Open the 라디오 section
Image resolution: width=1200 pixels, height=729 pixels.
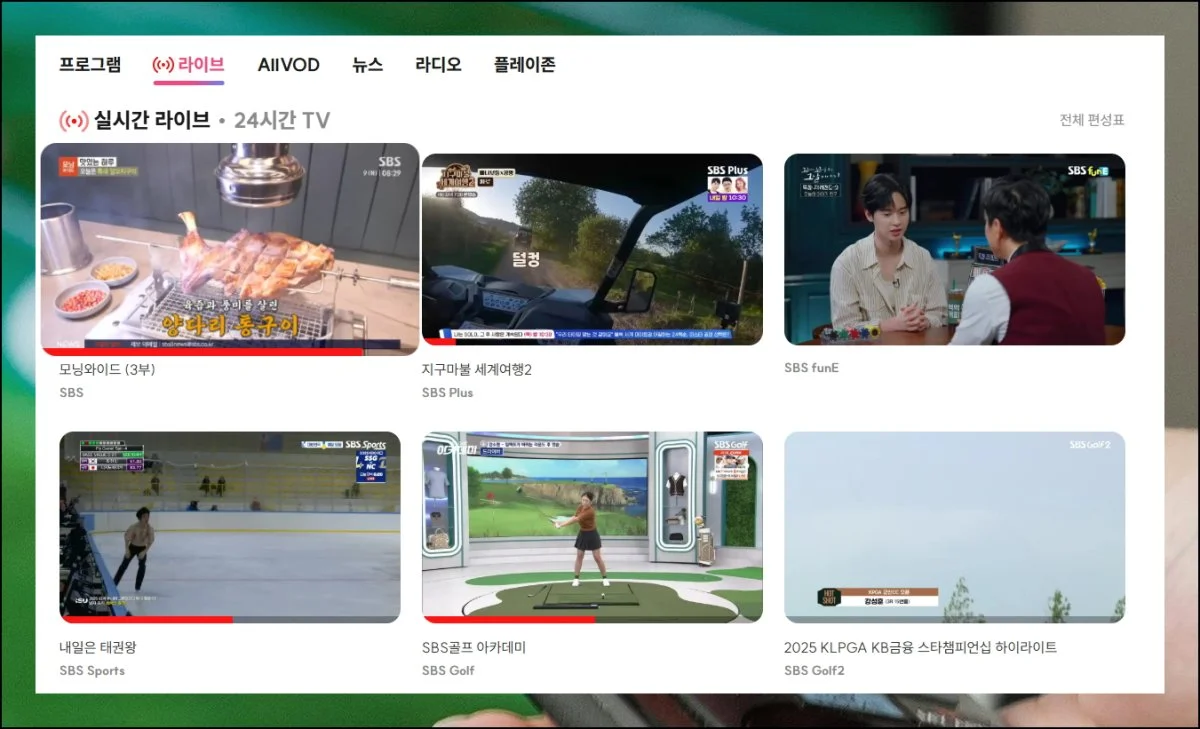437,64
